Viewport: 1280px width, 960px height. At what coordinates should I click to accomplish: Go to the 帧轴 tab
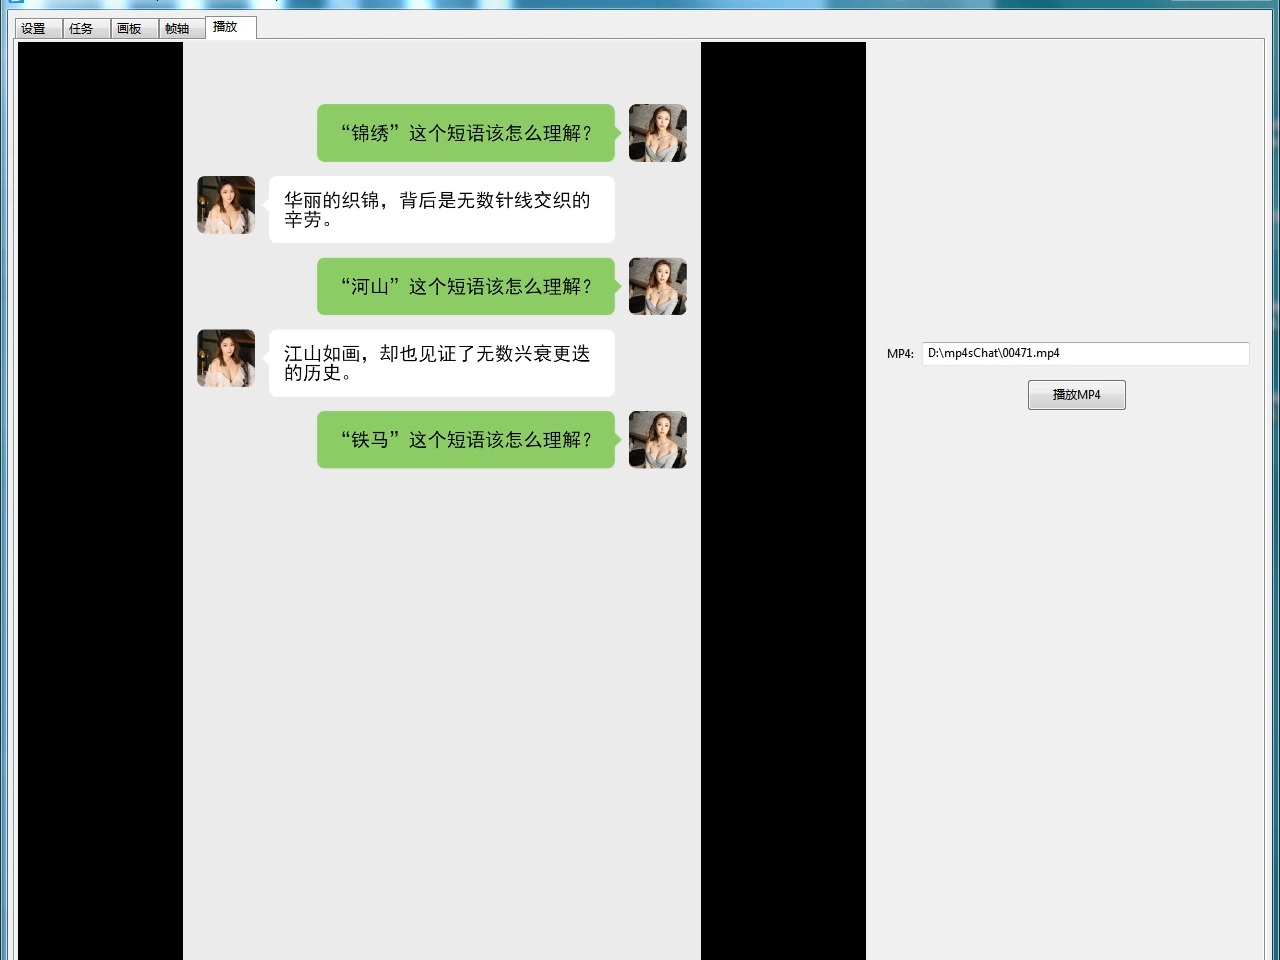[x=182, y=28]
